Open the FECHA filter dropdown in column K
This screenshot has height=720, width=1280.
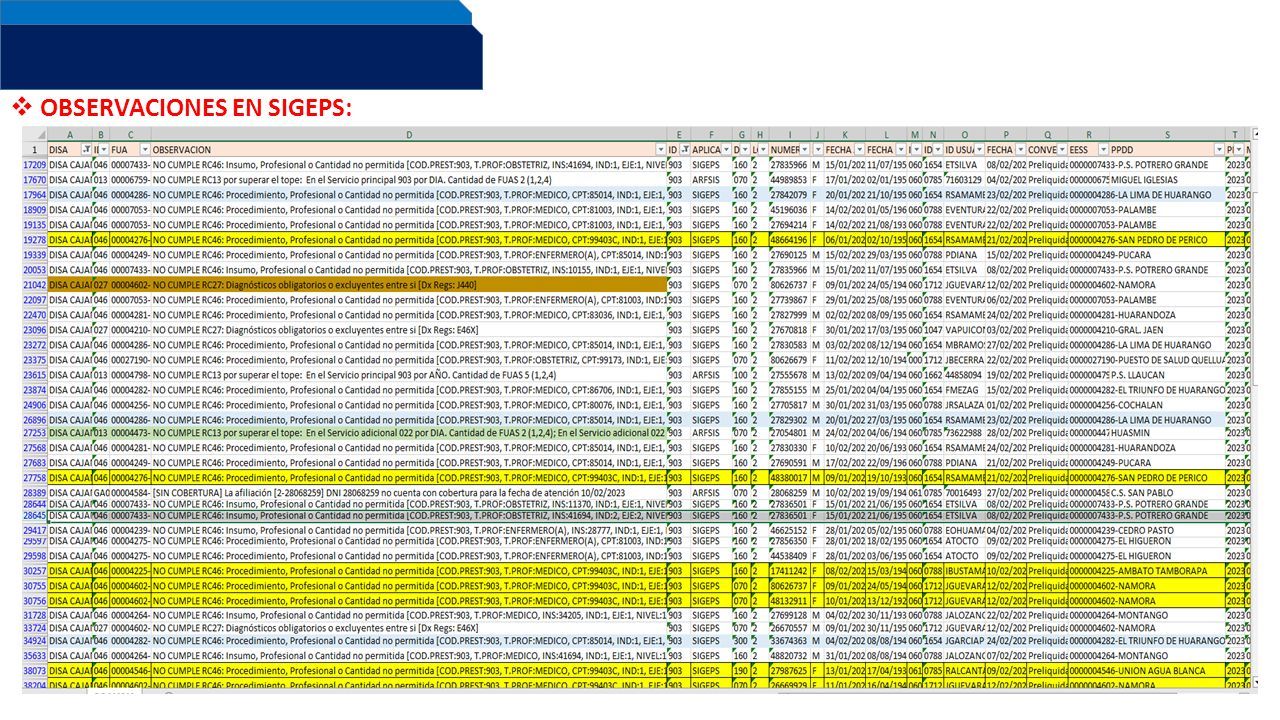pos(859,149)
